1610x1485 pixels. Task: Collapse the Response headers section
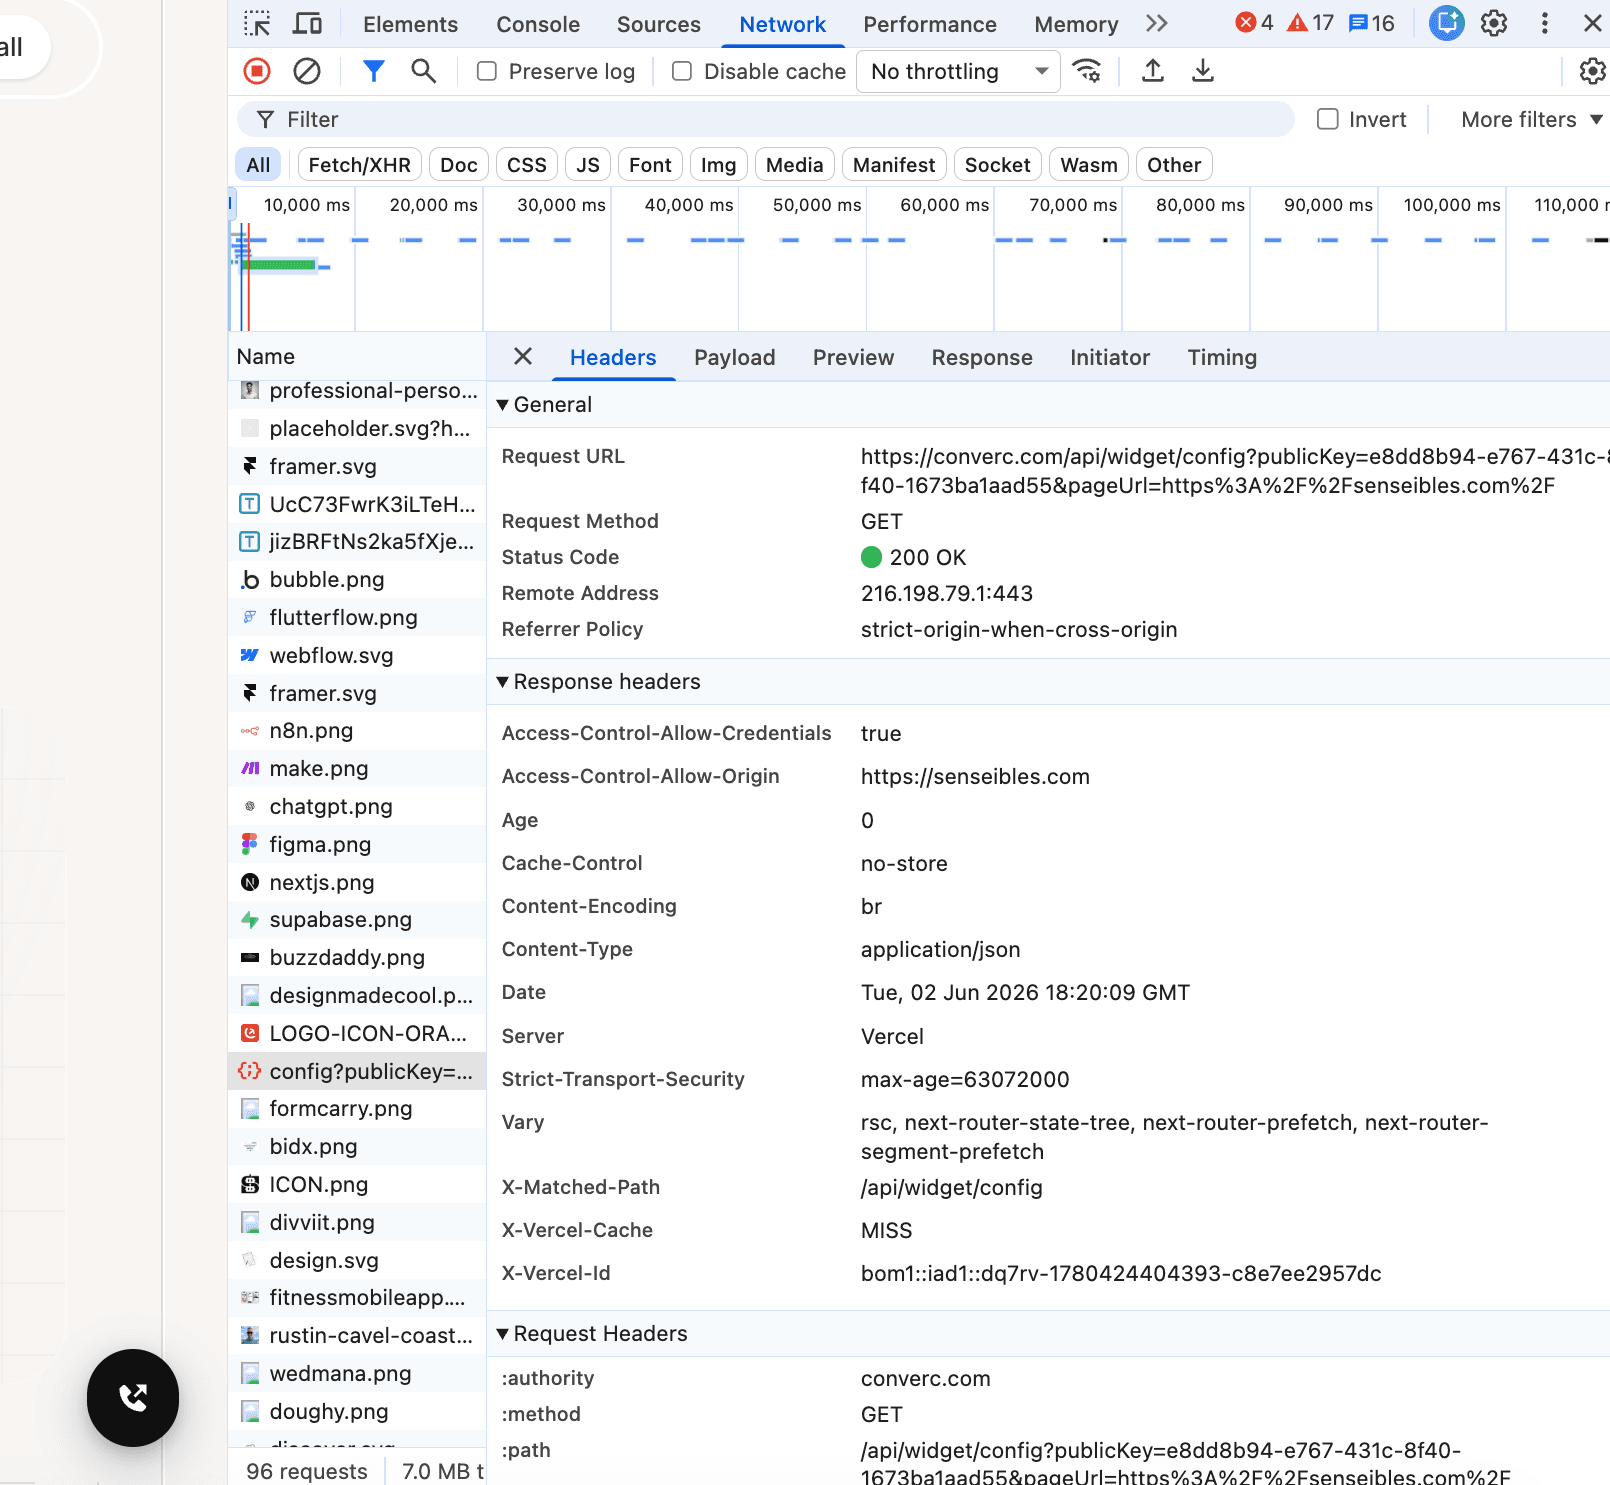tap(599, 681)
